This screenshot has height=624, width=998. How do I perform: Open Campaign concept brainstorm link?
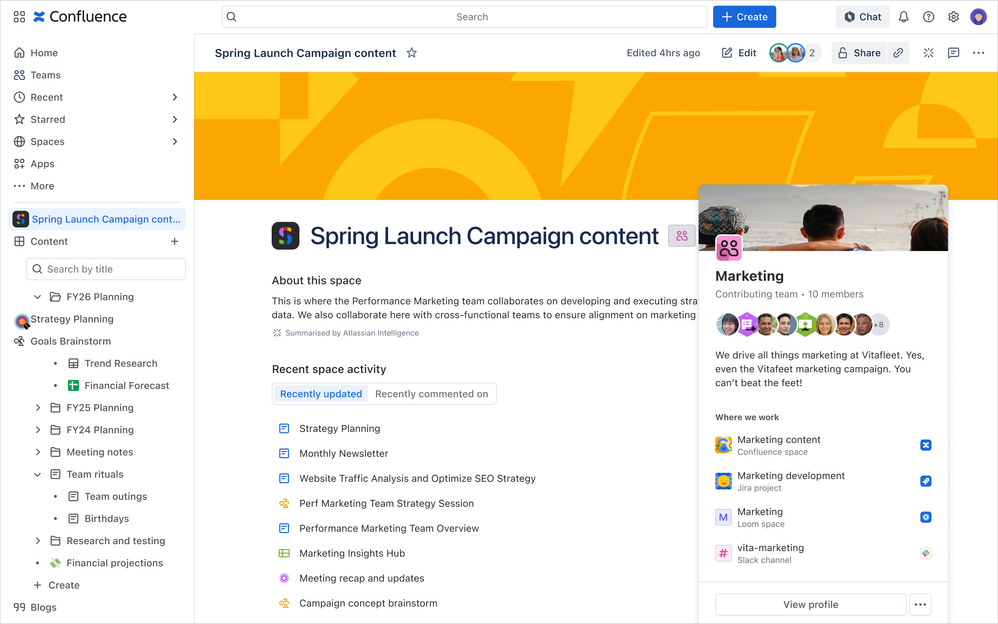coord(368,603)
